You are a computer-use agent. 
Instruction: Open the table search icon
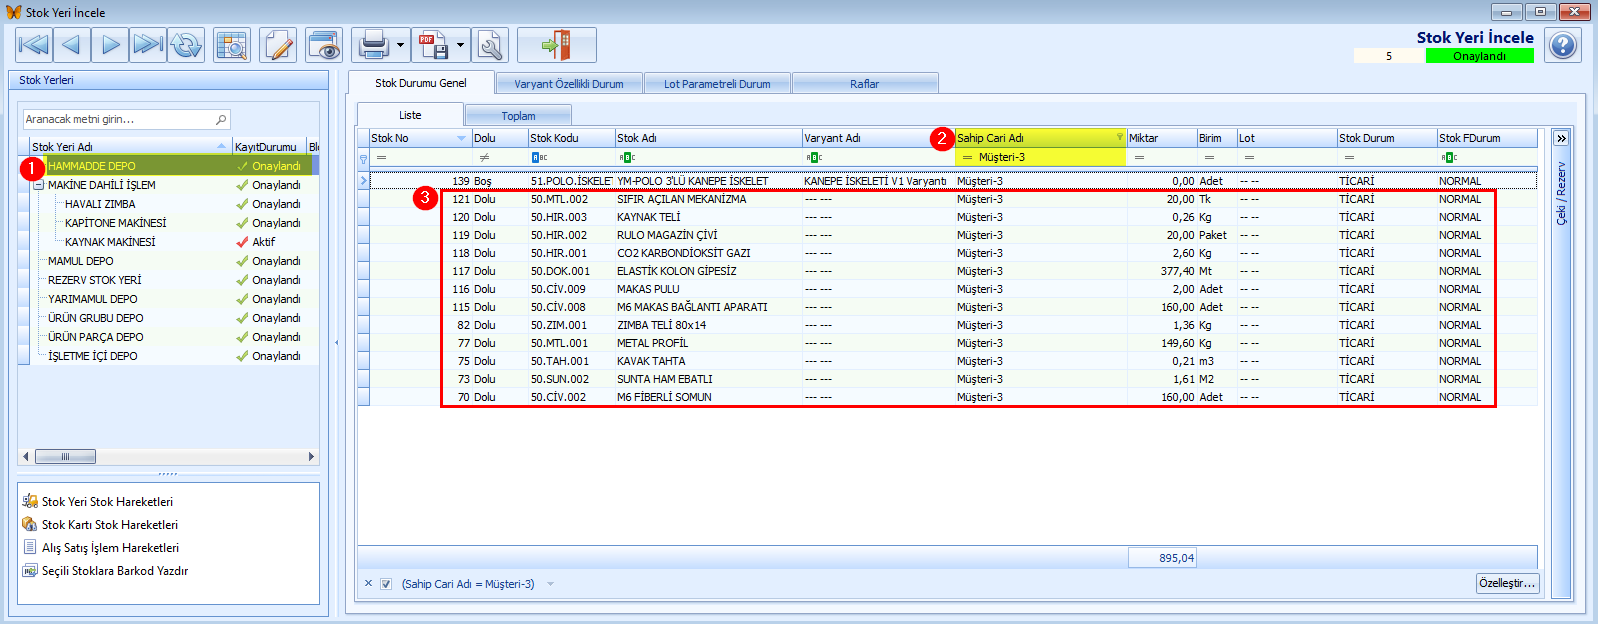[232, 45]
